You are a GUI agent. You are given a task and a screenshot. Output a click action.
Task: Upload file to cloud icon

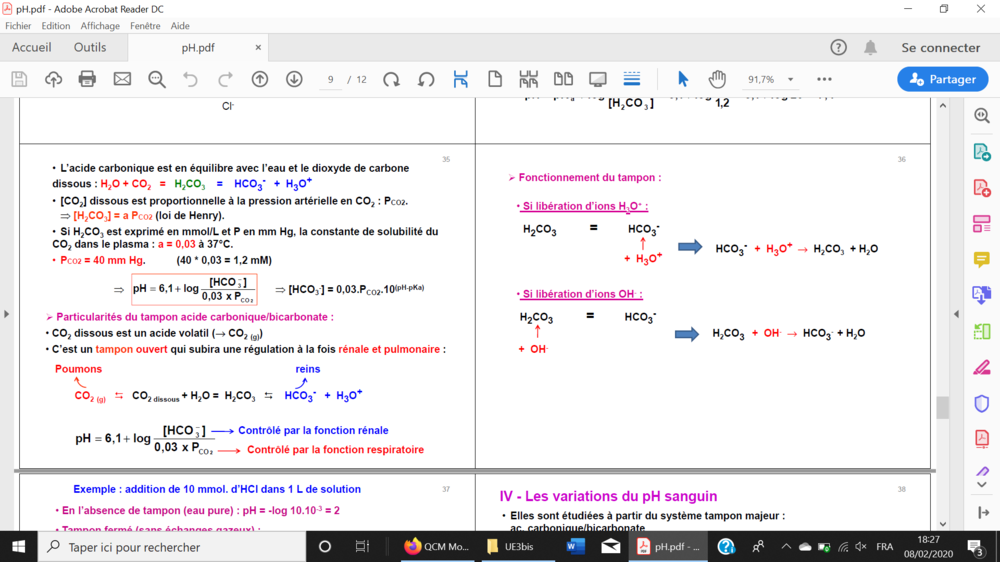[x=53, y=79]
